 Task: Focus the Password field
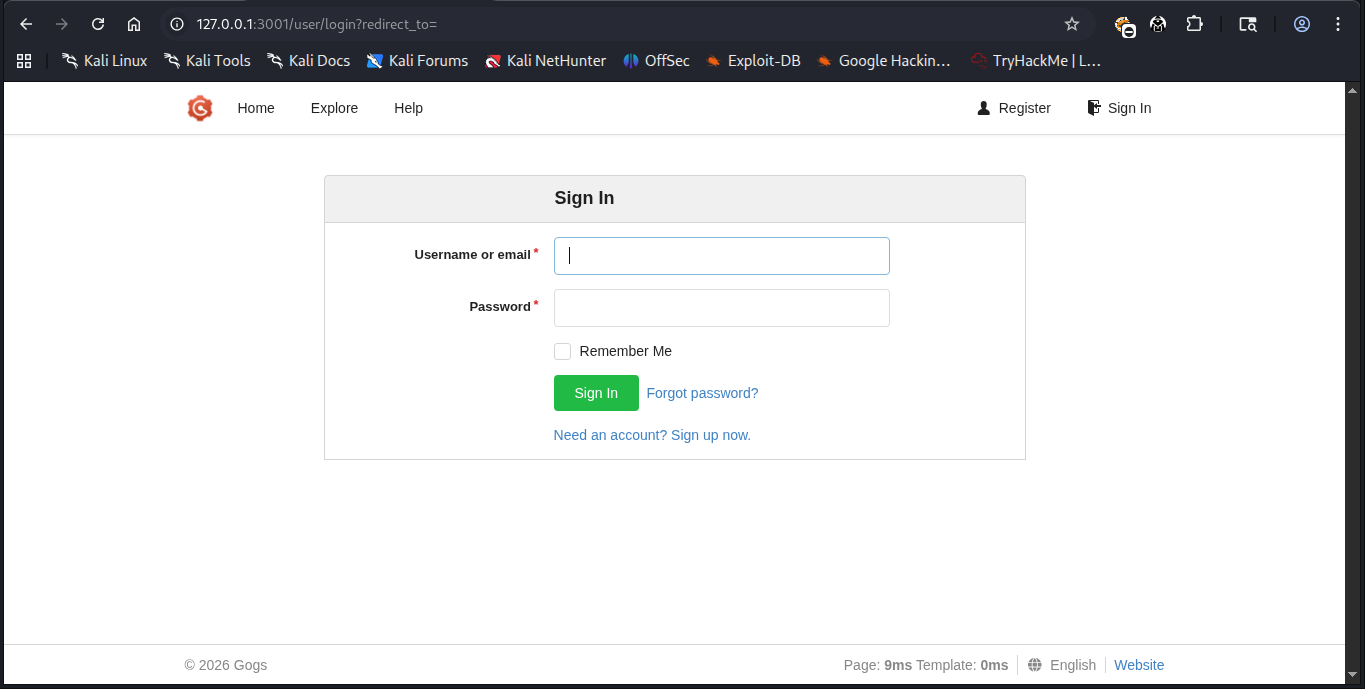coord(721,308)
